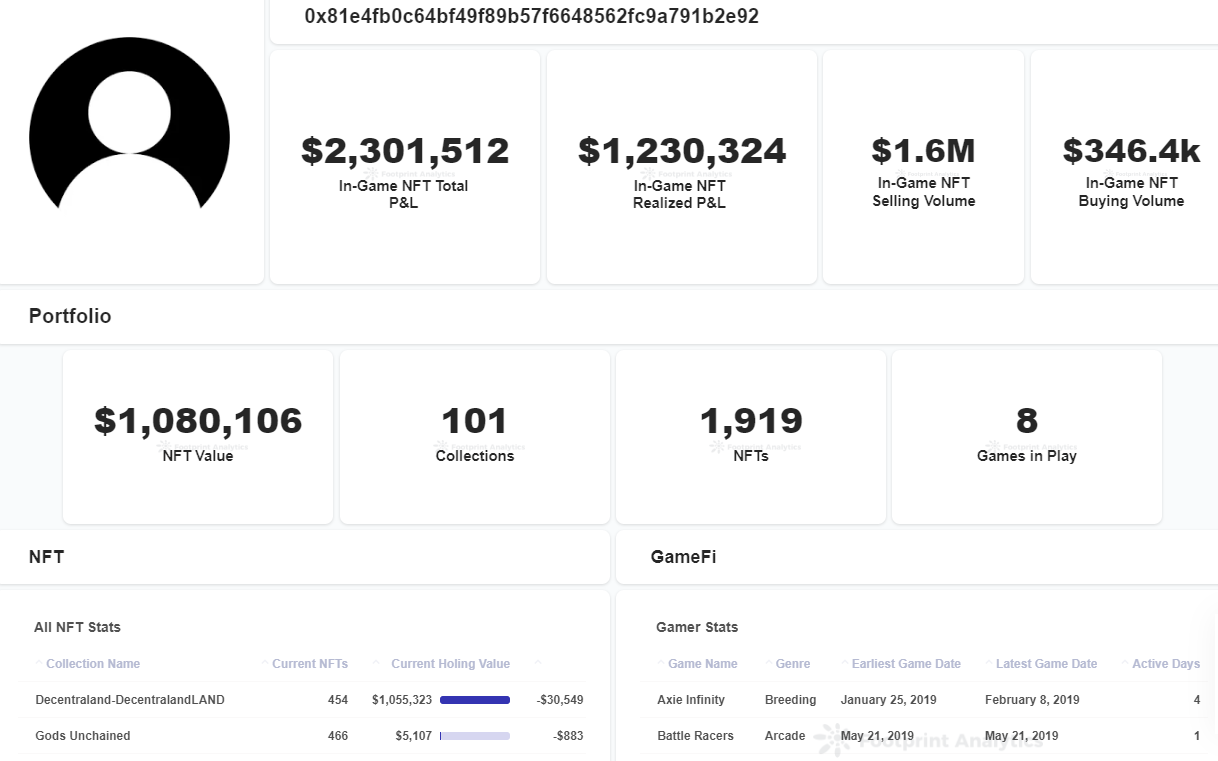The width and height of the screenshot is (1218, 761).
Task: Switch to the NFT section
Action: click(46, 557)
